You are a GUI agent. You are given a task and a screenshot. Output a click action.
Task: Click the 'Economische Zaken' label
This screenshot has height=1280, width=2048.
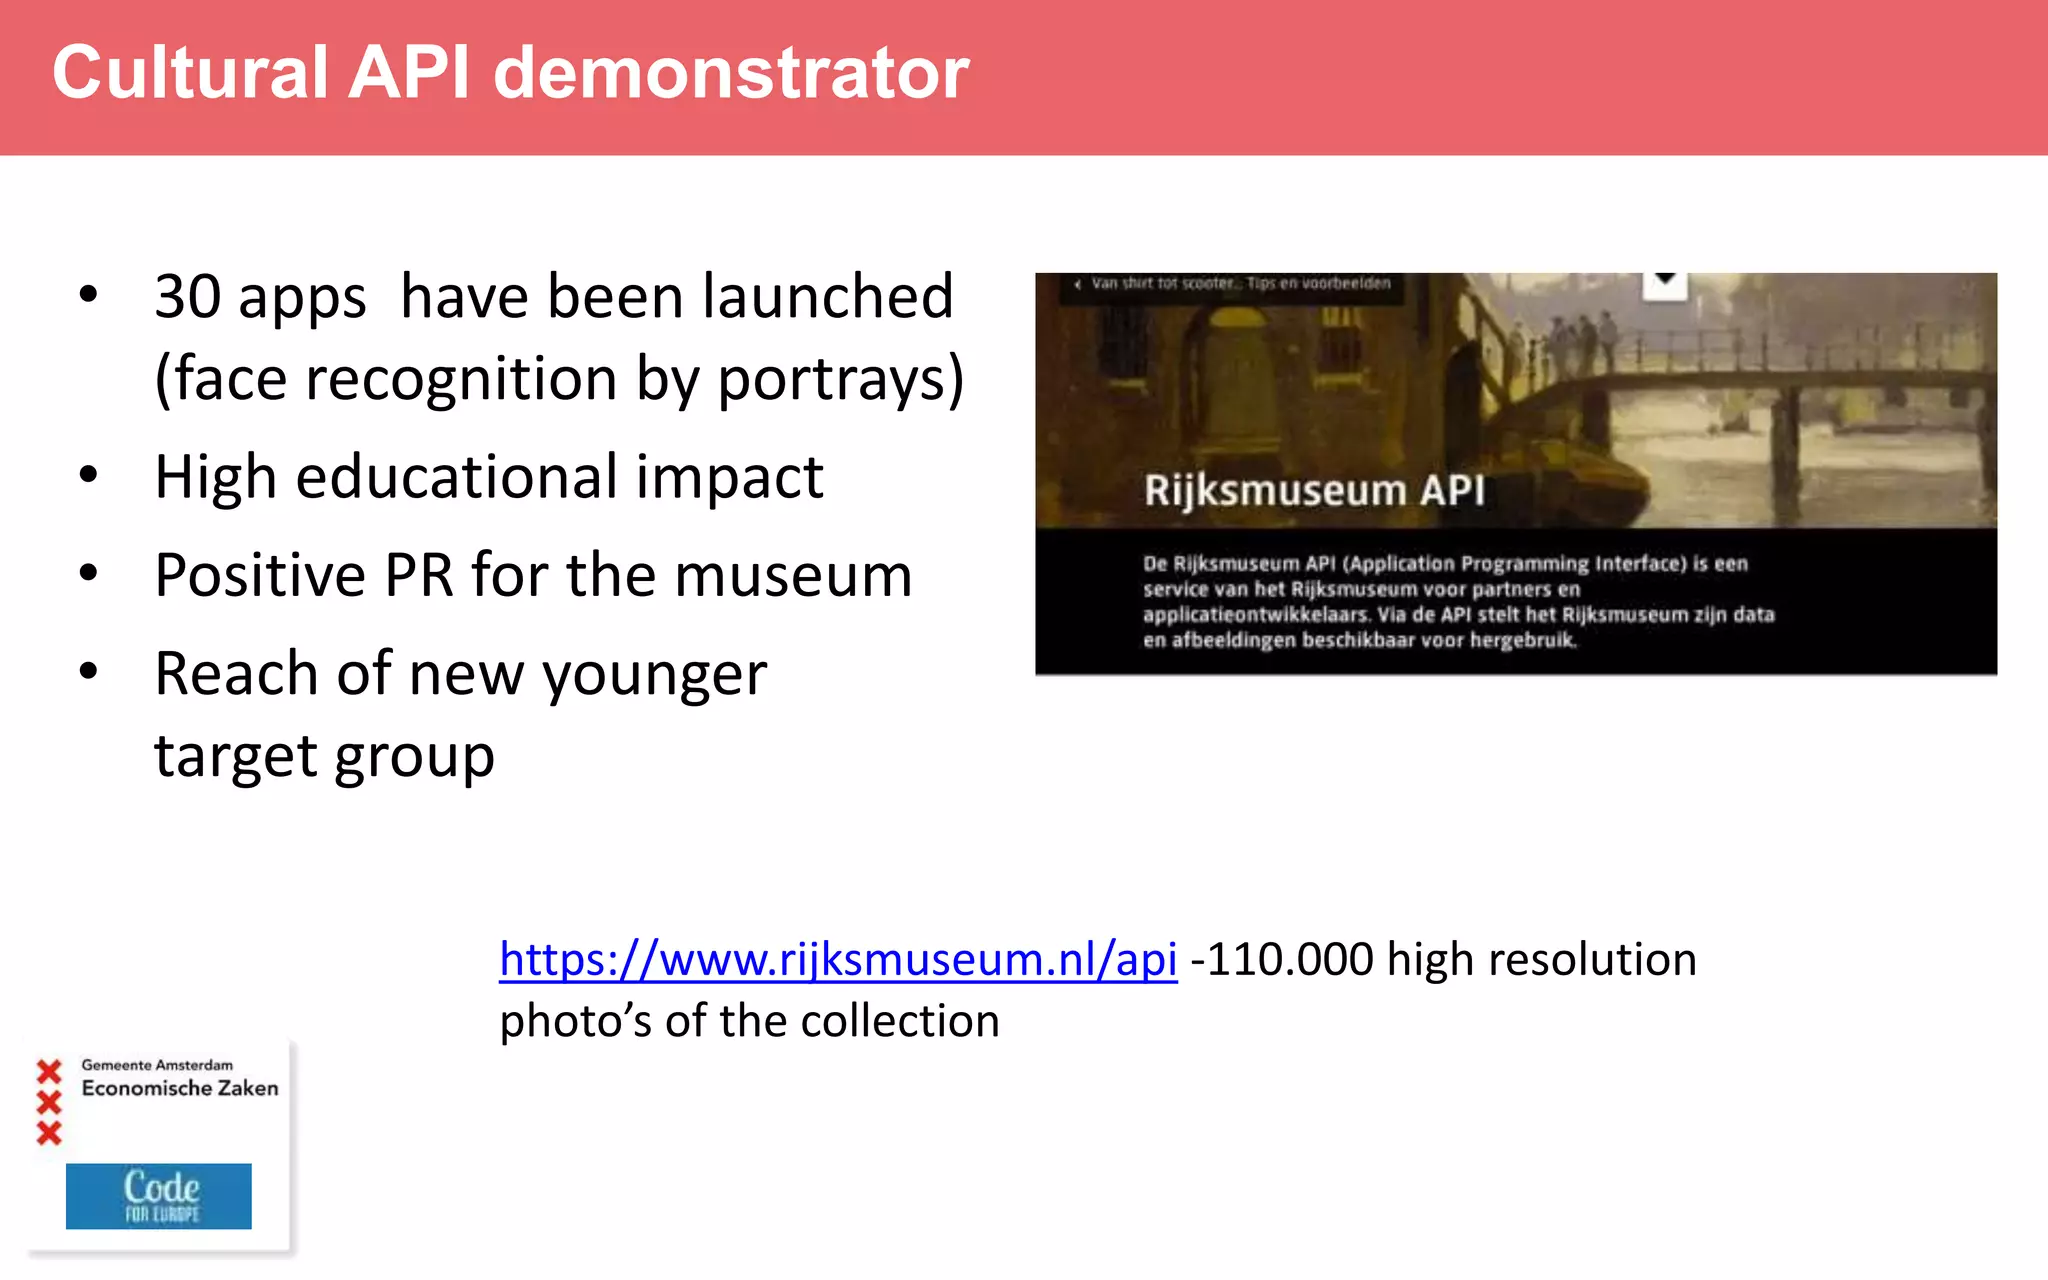[180, 1088]
